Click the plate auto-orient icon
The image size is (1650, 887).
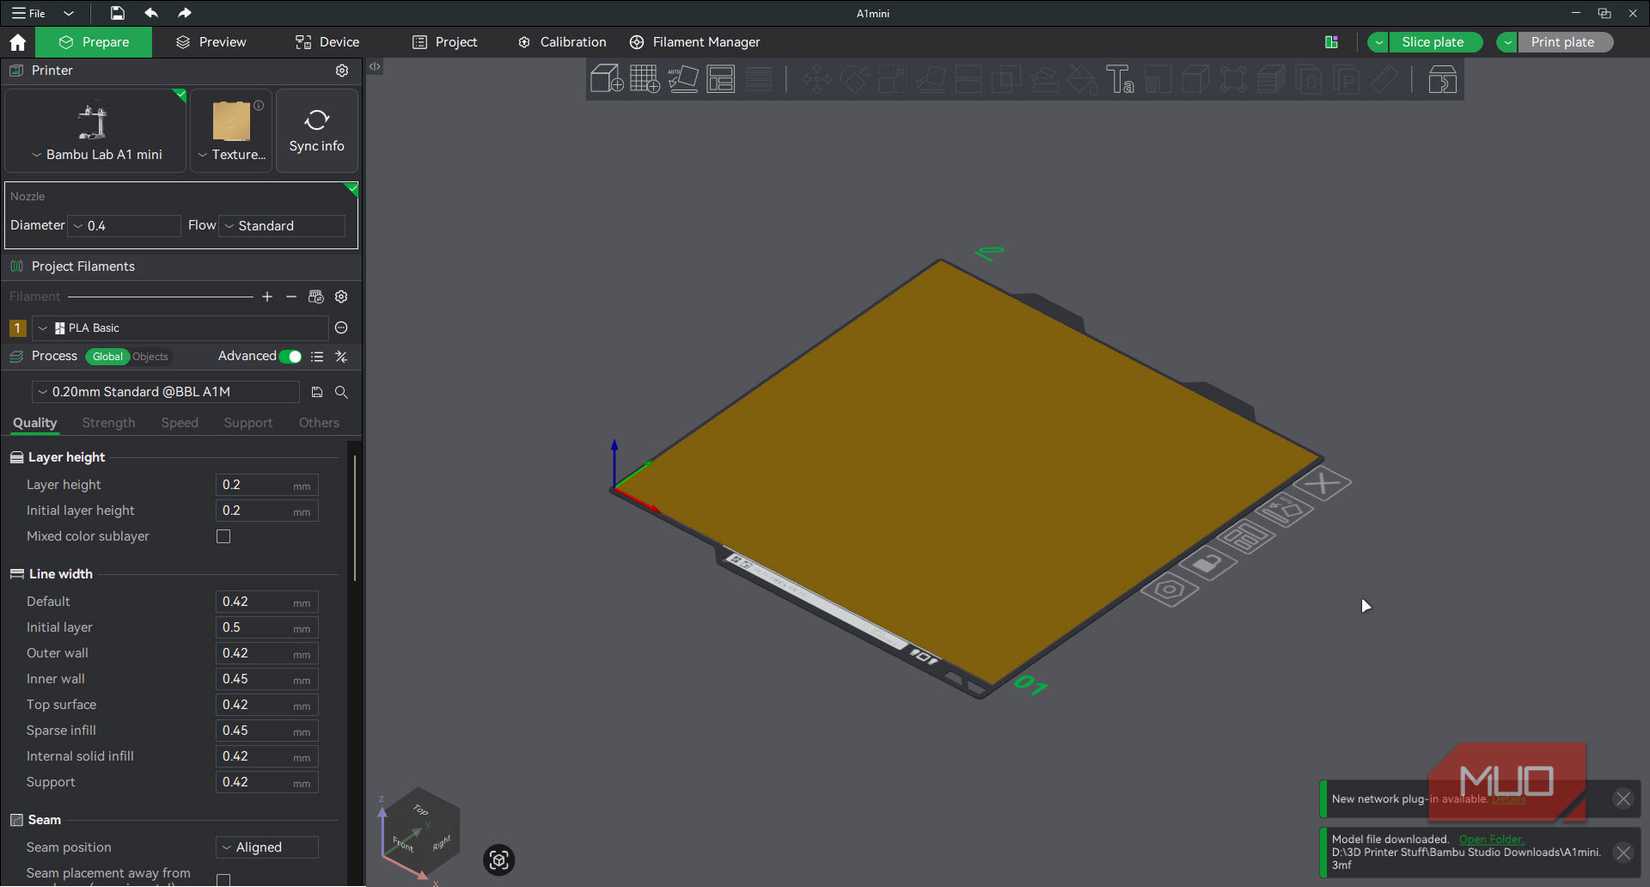coord(1284,511)
